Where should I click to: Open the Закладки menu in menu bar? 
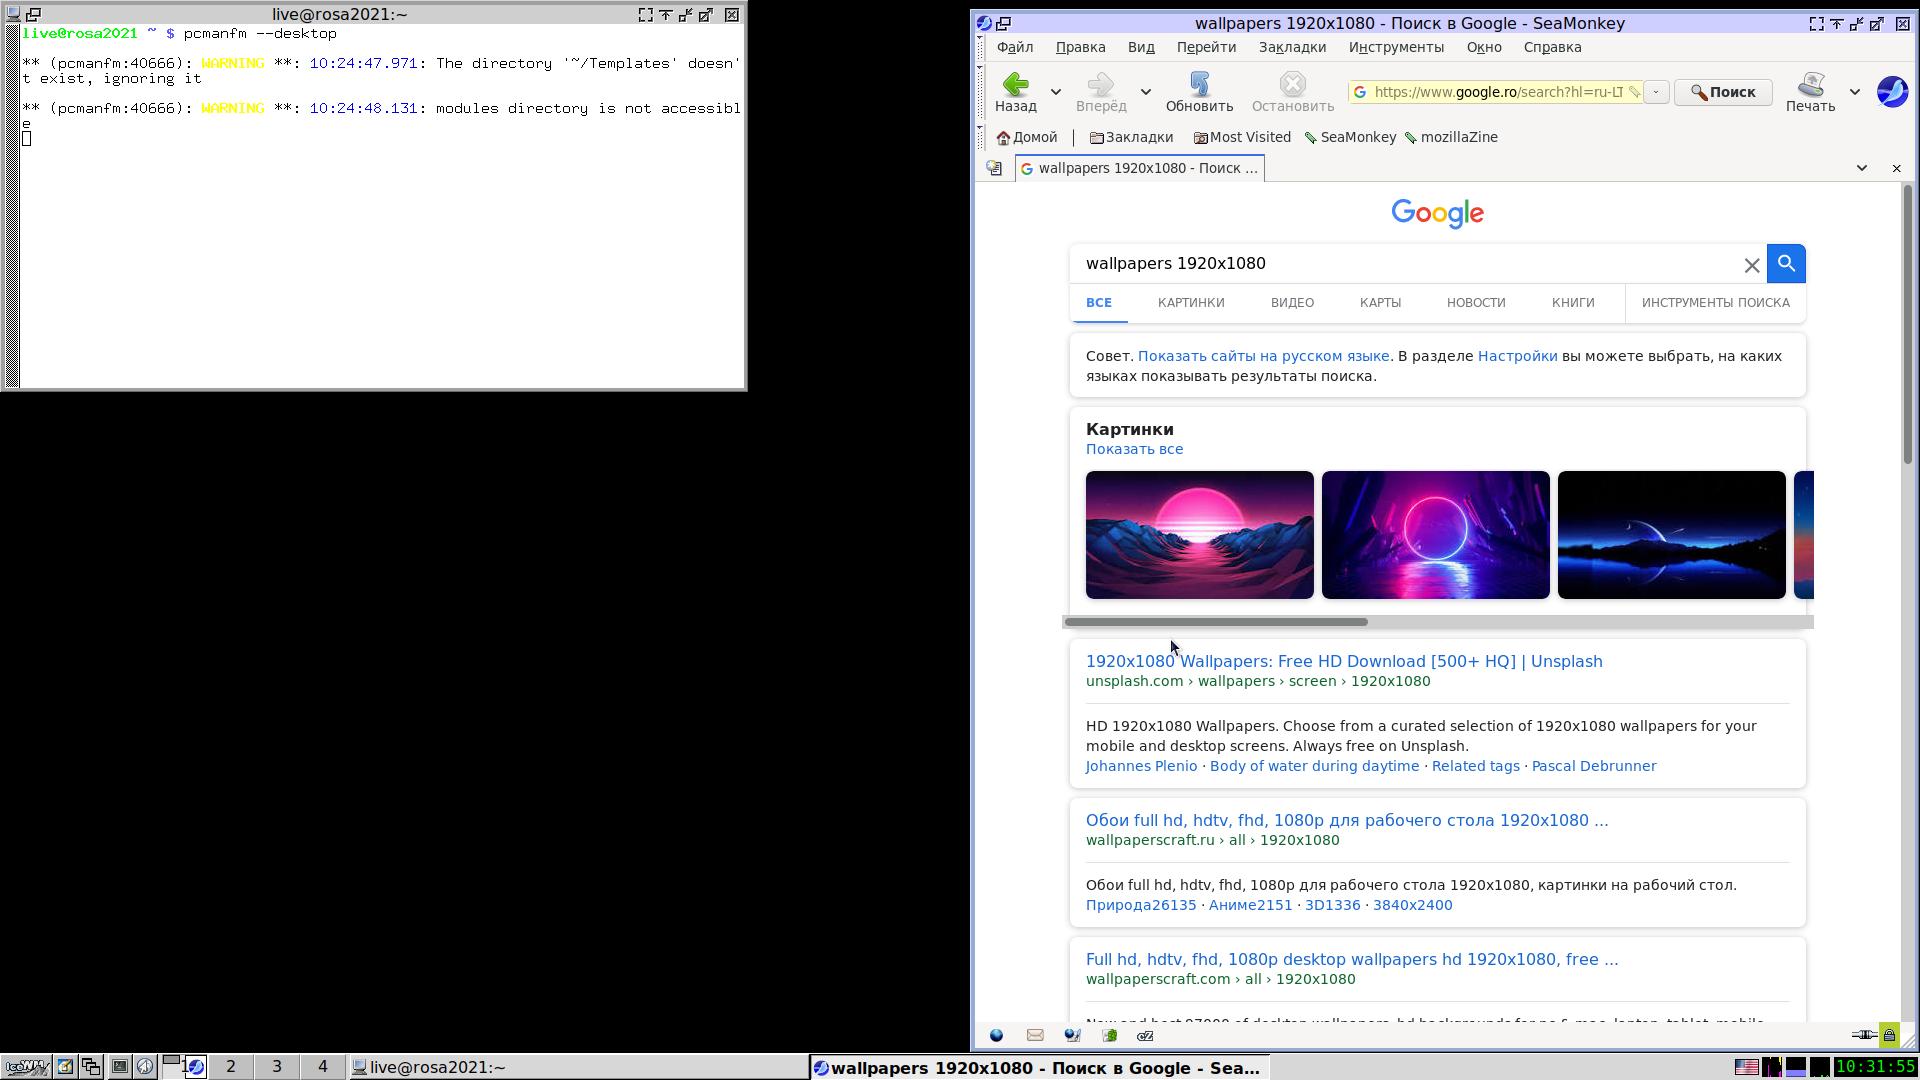pos(1291,47)
